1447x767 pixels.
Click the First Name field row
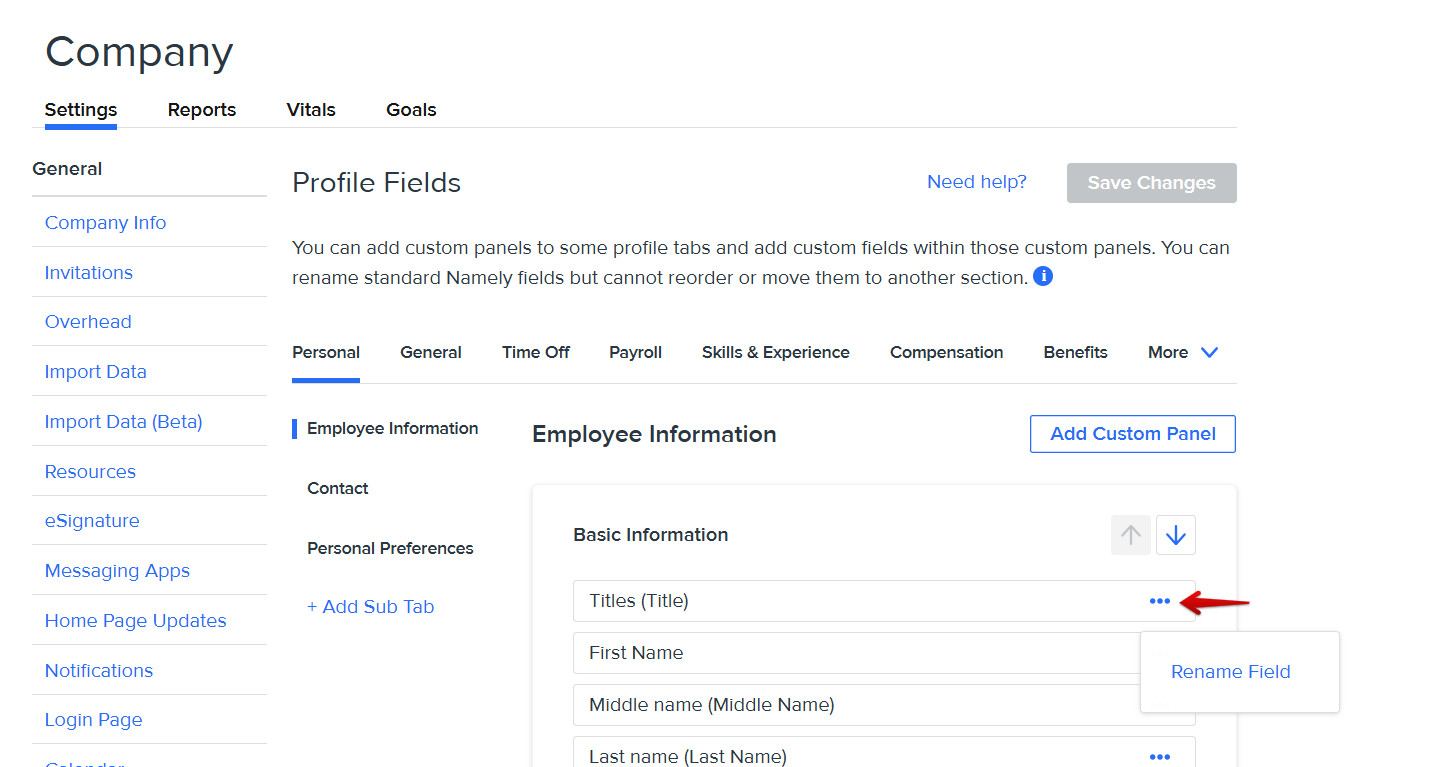click(x=850, y=653)
